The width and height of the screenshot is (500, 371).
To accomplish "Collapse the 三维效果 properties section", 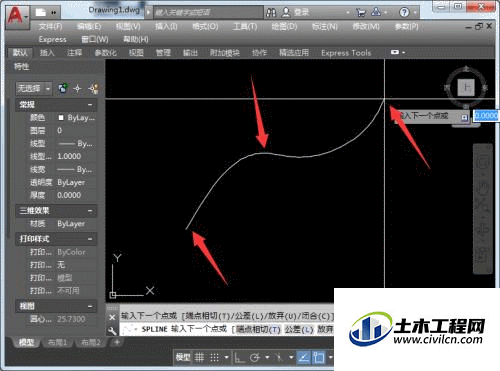I will pos(90,211).
